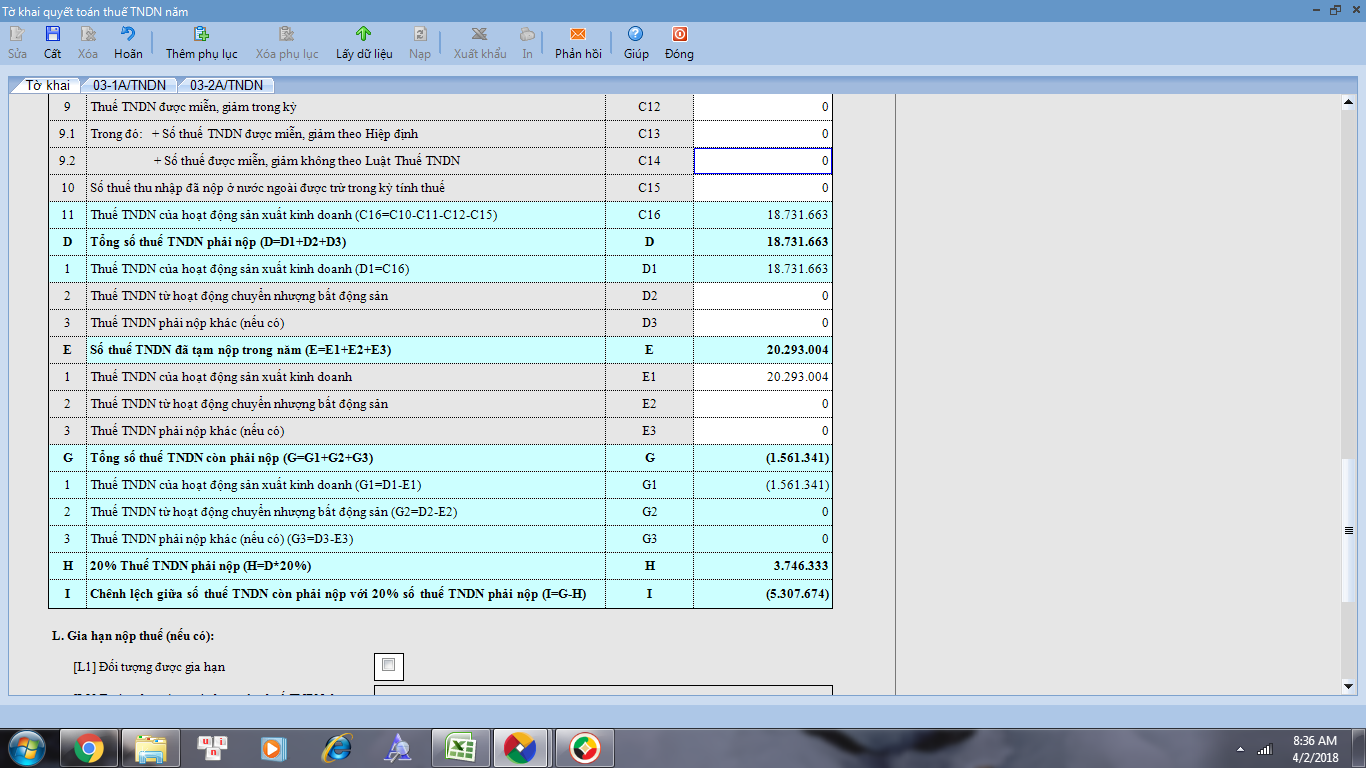Open the Windows Start menu
The height and width of the screenshot is (768, 1366).
click(27, 747)
